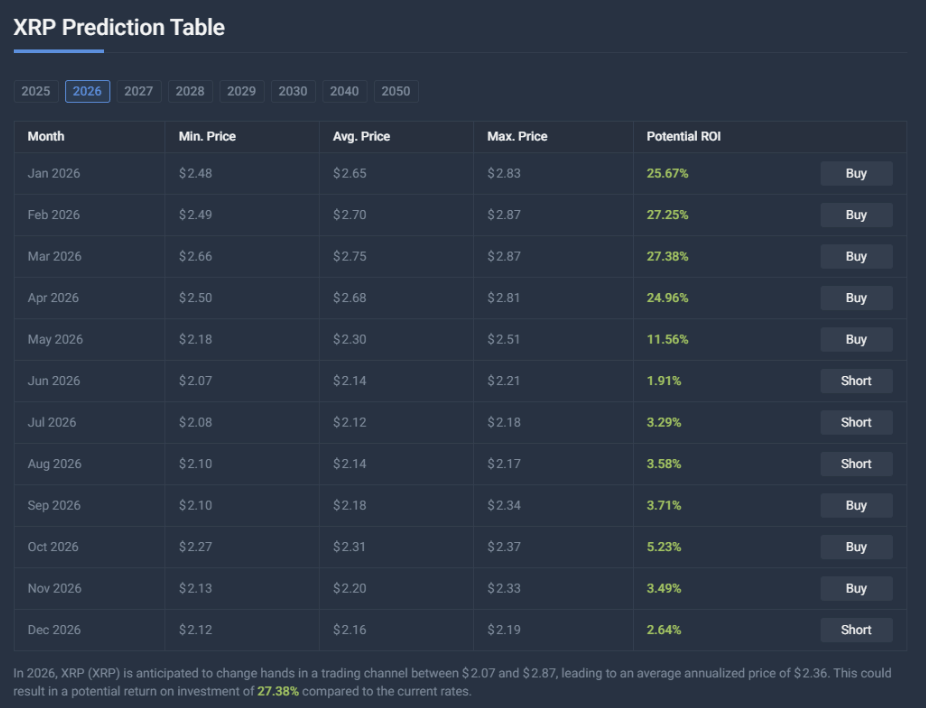Click the active 2026 tab
This screenshot has height=708, width=926.
[87, 91]
